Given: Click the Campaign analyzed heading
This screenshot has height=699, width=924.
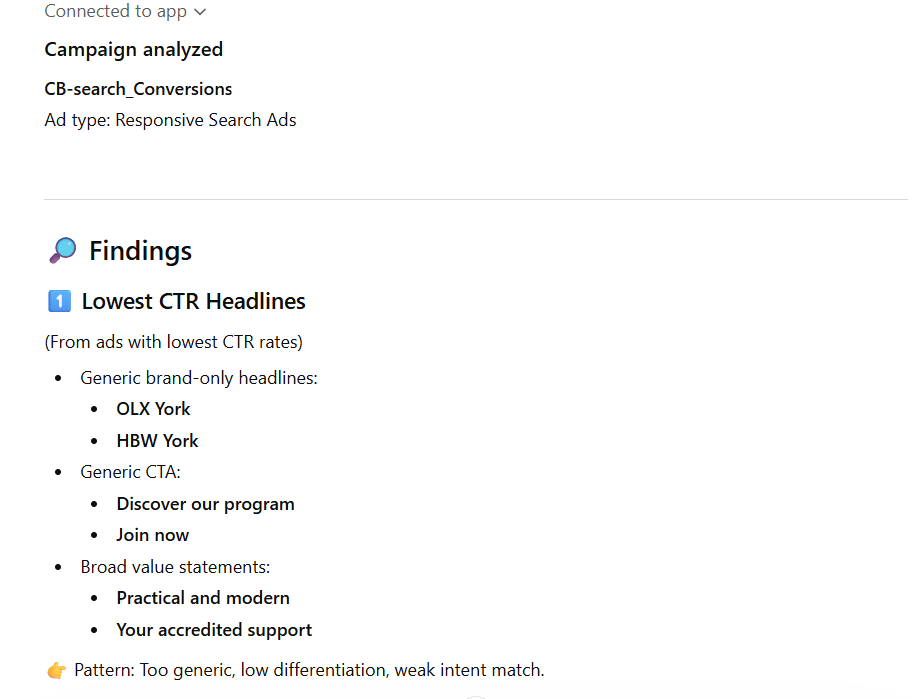Looking at the screenshot, I should (133, 48).
